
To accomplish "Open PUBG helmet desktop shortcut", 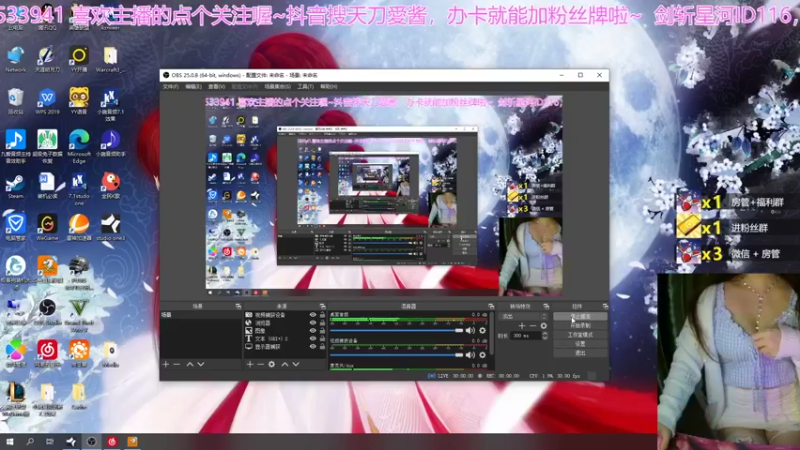I will pos(79,273).
